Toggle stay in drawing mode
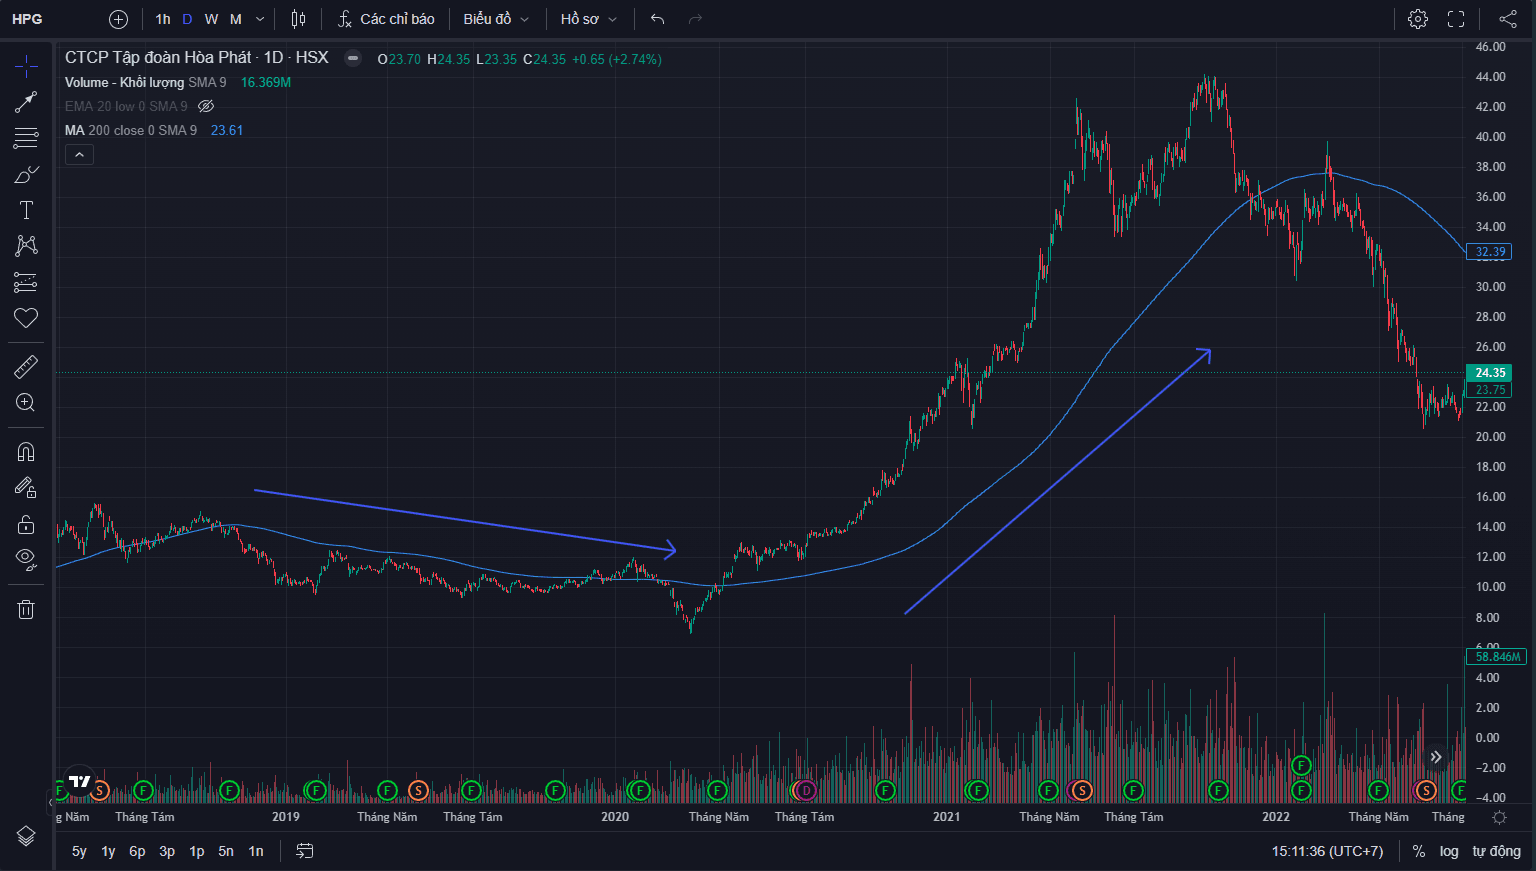This screenshot has height=871, width=1536. pyautogui.click(x=26, y=488)
